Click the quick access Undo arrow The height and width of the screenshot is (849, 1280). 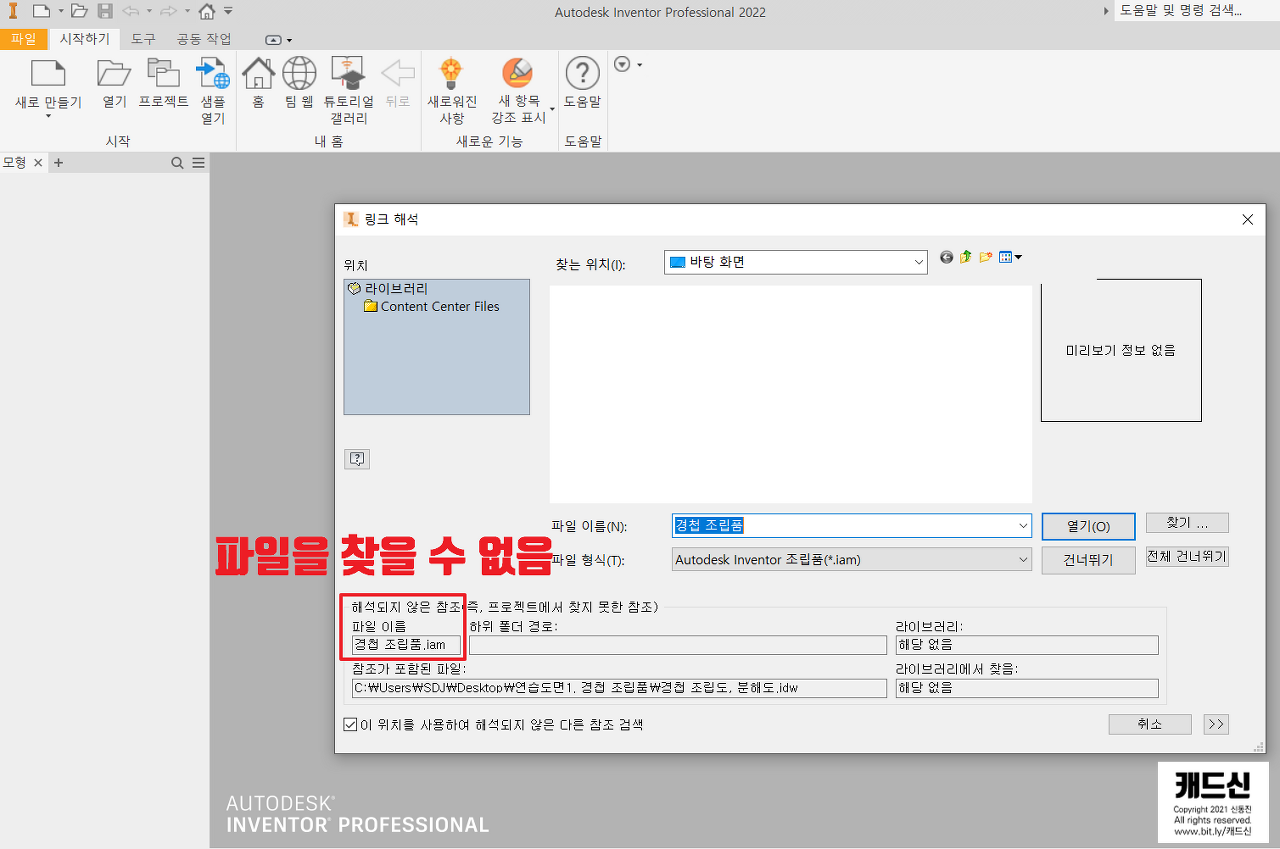click(x=131, y=12)
